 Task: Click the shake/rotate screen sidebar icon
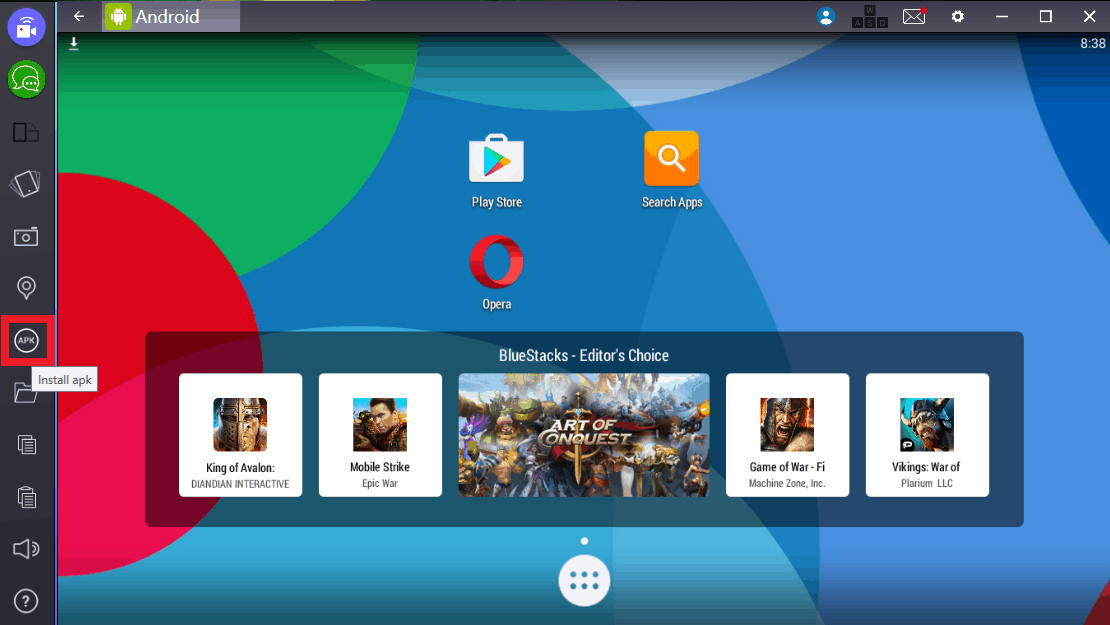point(25,184)
